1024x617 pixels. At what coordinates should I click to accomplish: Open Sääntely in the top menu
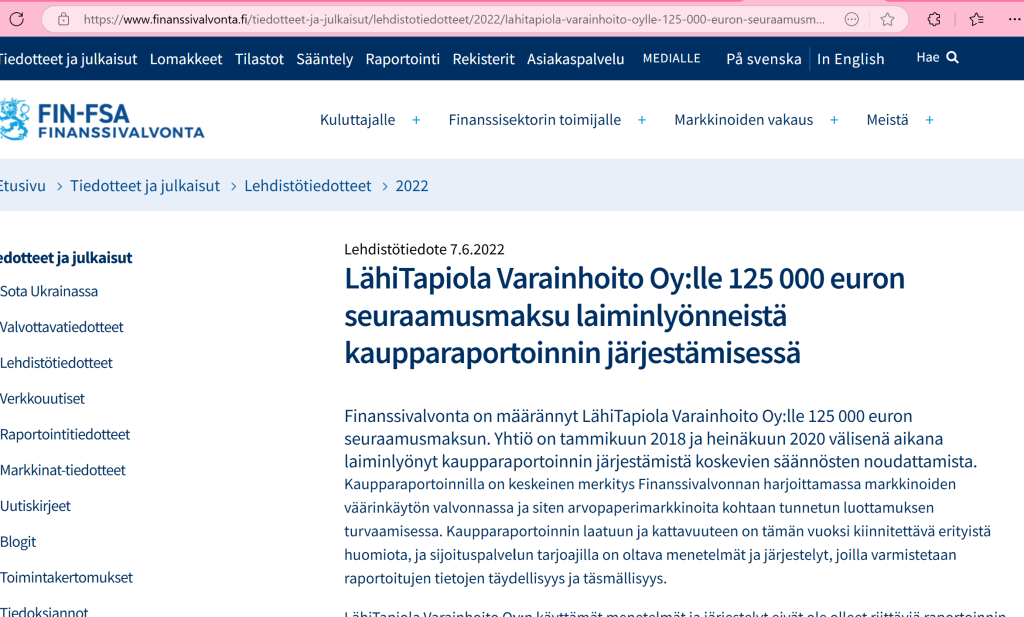point(325,59)
